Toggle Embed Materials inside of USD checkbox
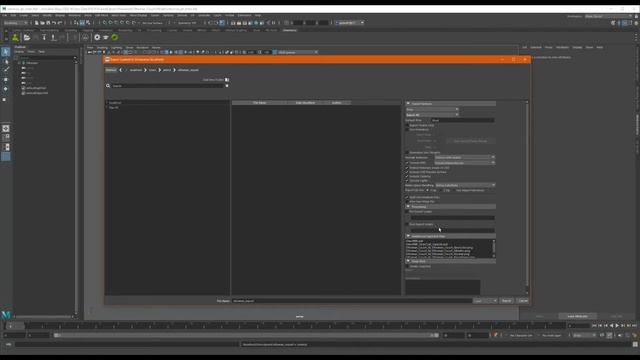 [407, 168]
